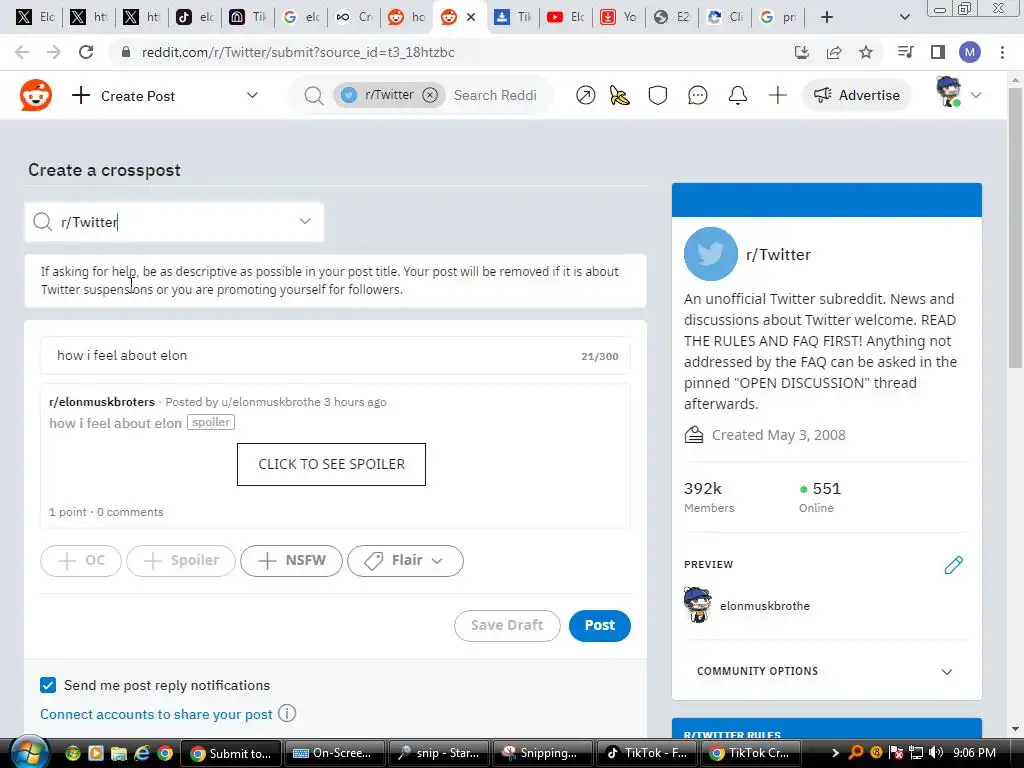Click the Advertise button
The height and width of the screenshot is (768, 1024).
(x=857, y=95)
